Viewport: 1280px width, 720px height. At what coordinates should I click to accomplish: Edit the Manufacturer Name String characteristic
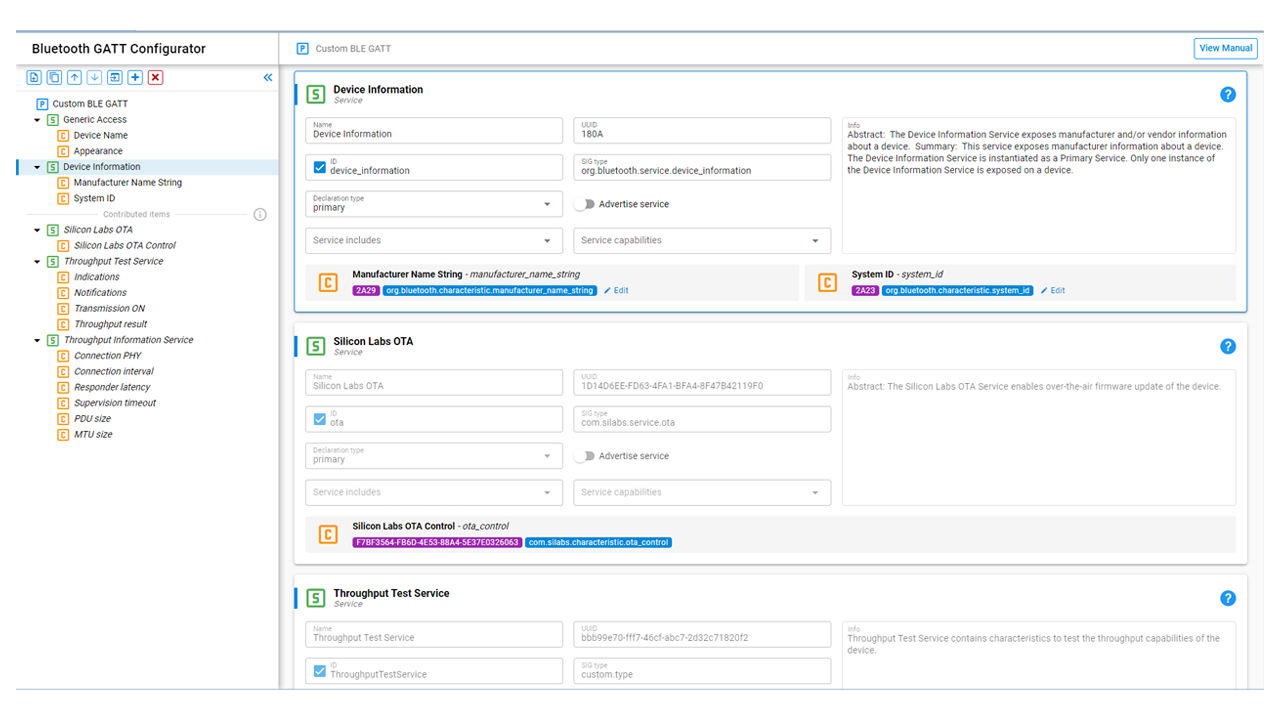[x=616, y=291]
